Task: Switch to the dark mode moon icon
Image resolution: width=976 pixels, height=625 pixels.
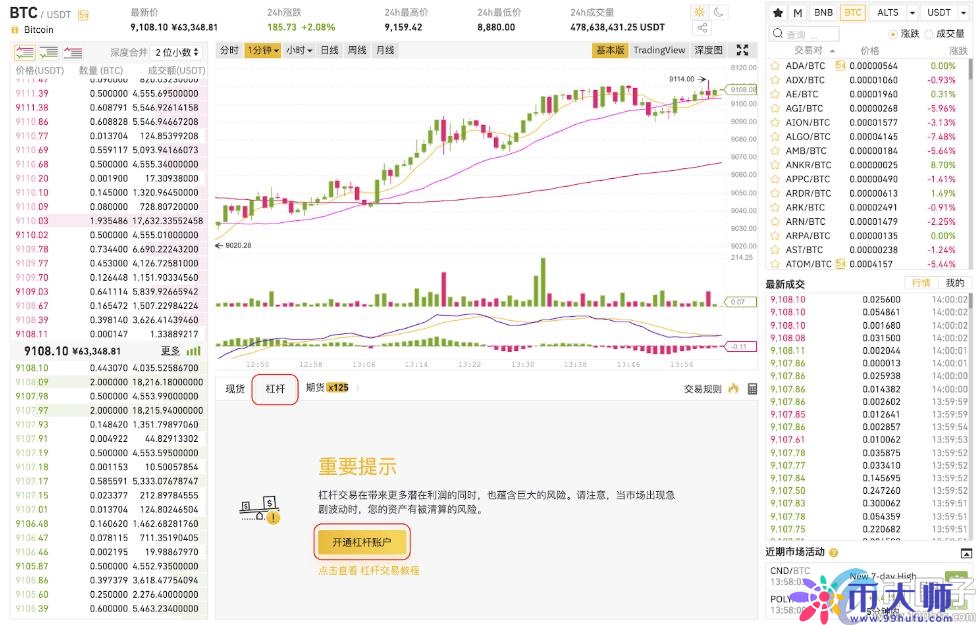Action: 718,12
